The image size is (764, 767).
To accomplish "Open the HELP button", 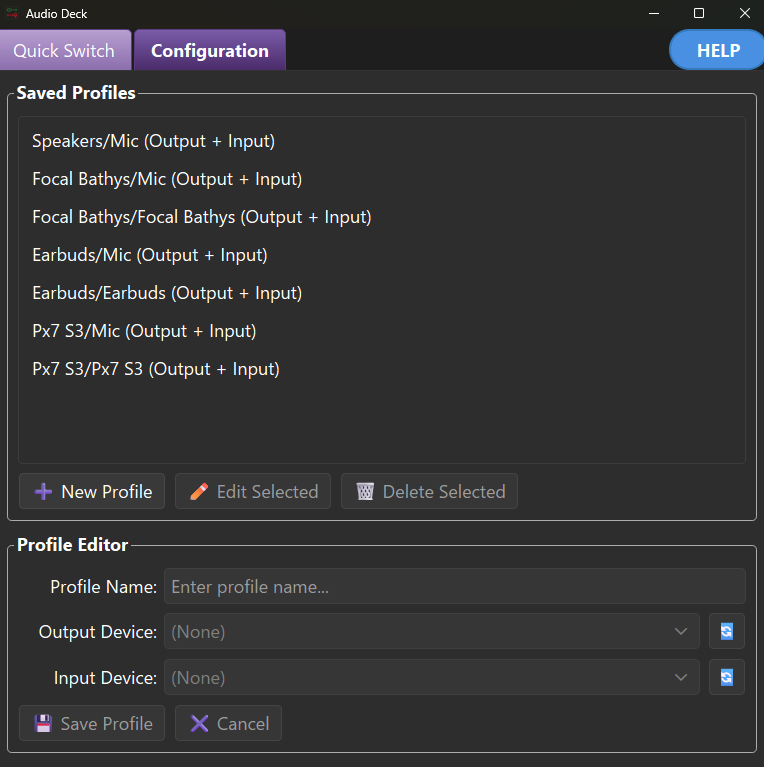I will (717, 50).
